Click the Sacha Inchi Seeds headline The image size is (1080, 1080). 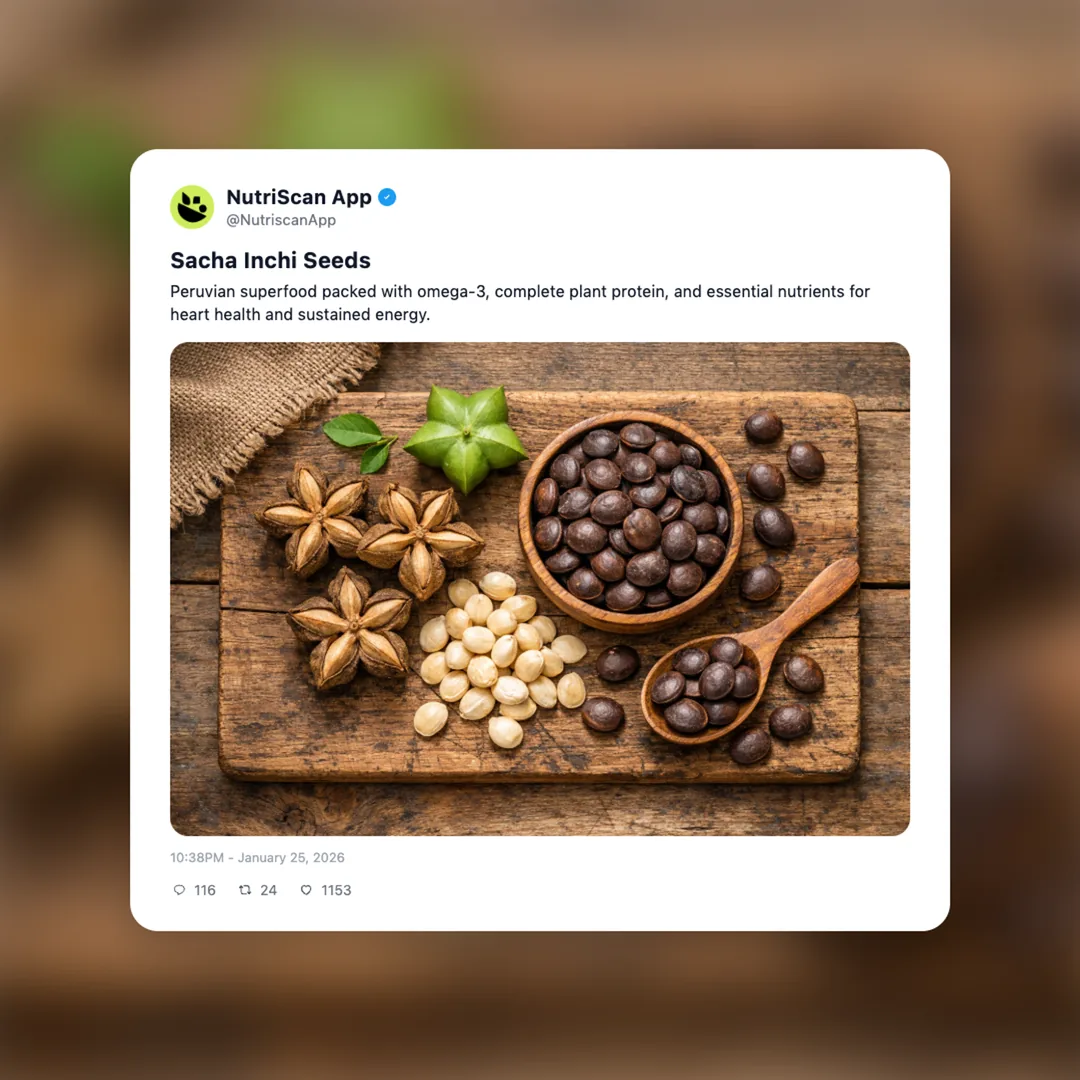point(270,260)
